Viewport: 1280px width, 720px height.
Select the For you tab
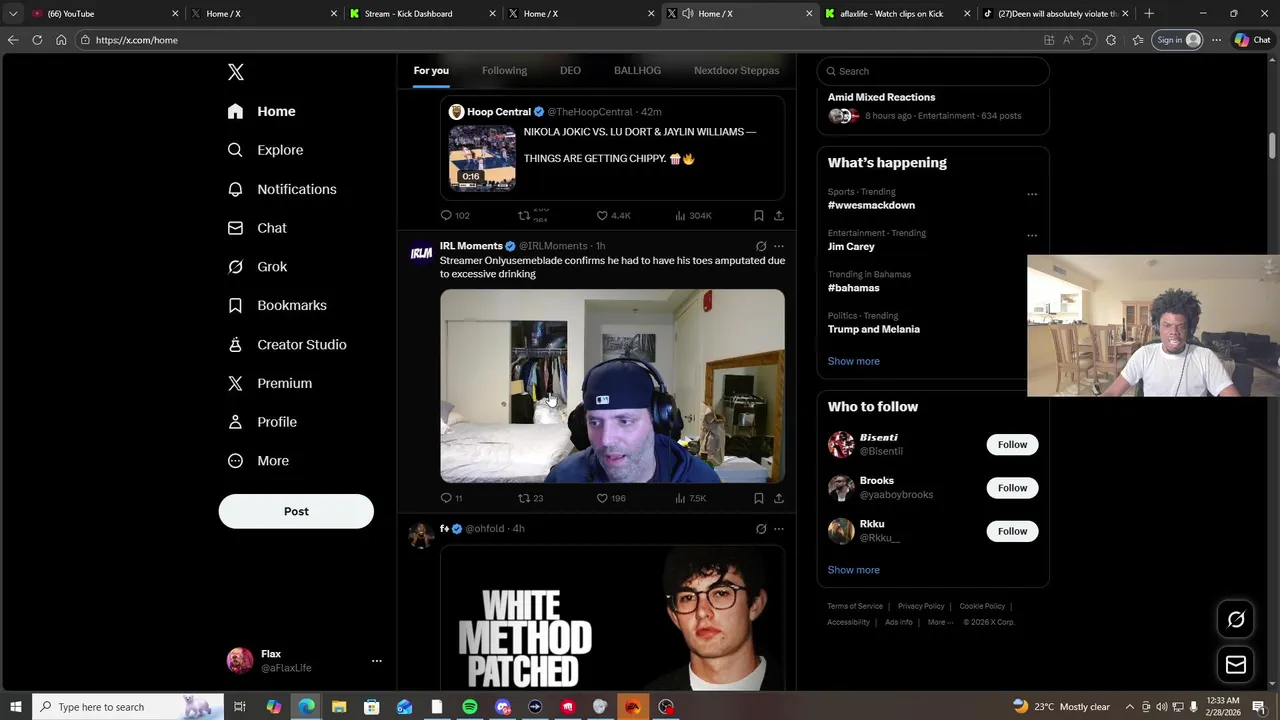pyautogui.click(x=431, y=70)
